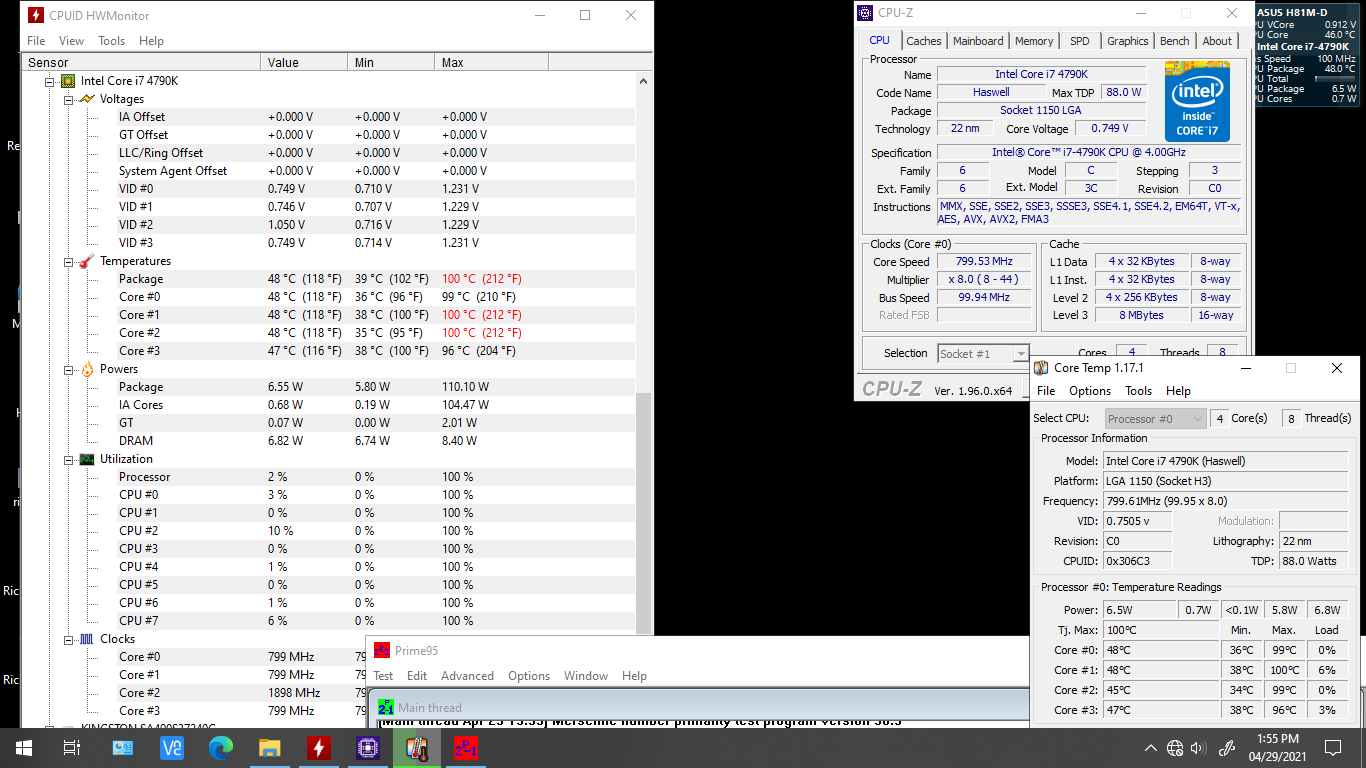1366x768 pixels.
Task: Collapse the Clocks group in HWMonitor
Action: 69,639
